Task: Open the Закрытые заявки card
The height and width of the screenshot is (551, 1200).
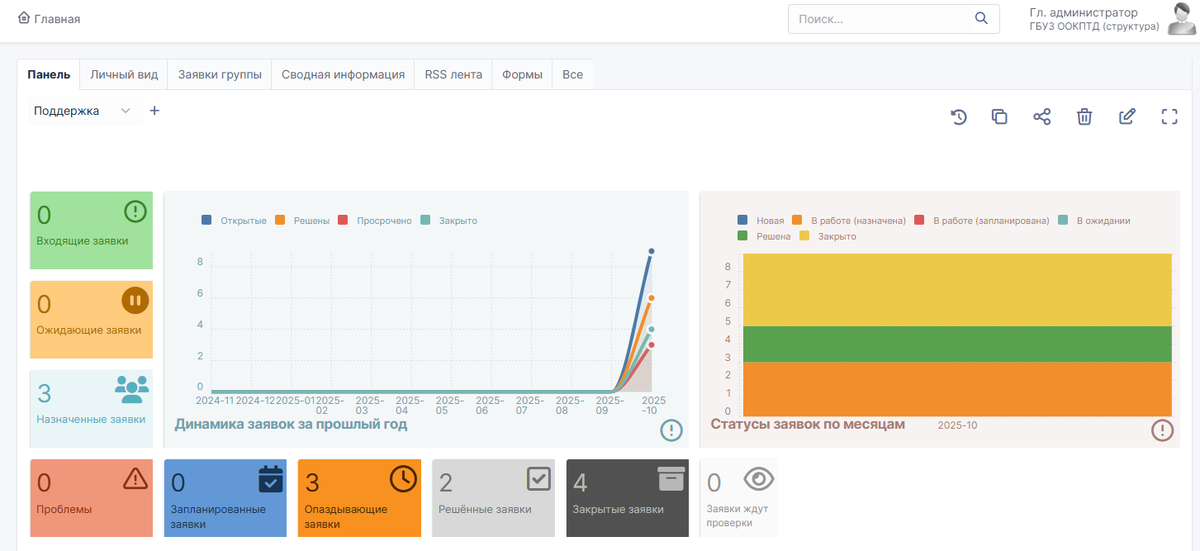Action: [627, 498]
